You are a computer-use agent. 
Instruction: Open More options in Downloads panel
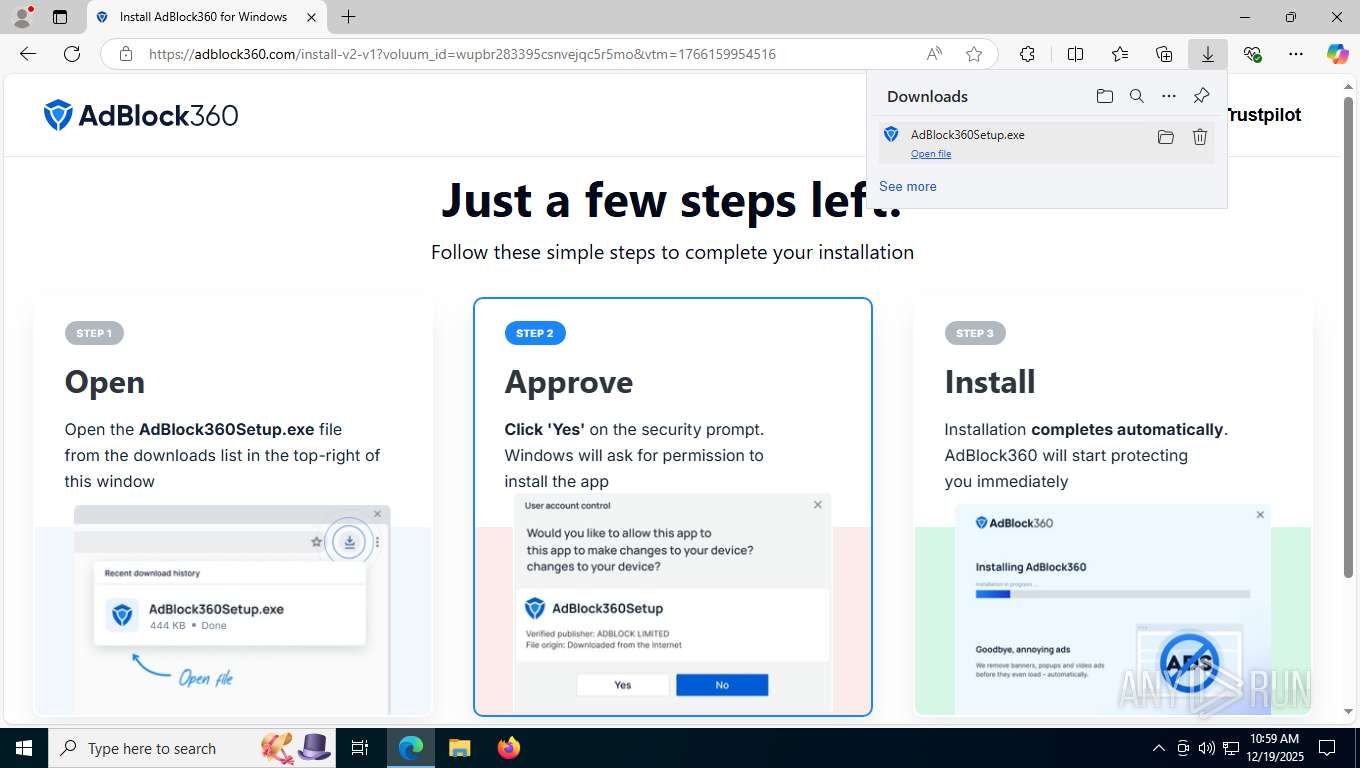coord(1169,96)
